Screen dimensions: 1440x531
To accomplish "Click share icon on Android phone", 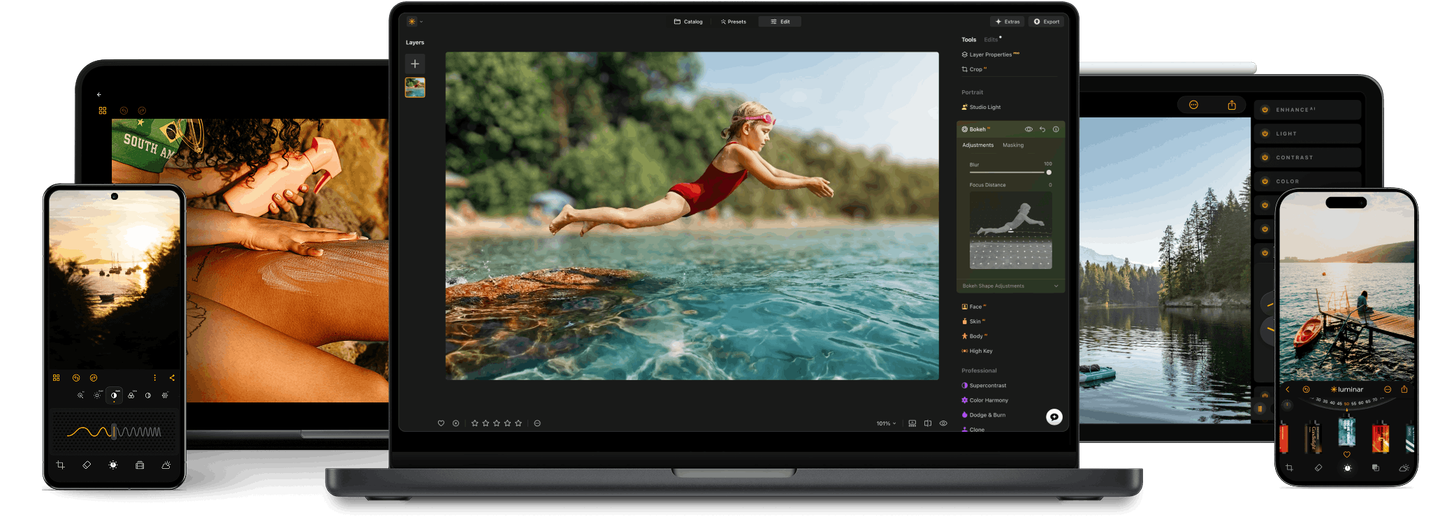I will [x=171, y=378].
